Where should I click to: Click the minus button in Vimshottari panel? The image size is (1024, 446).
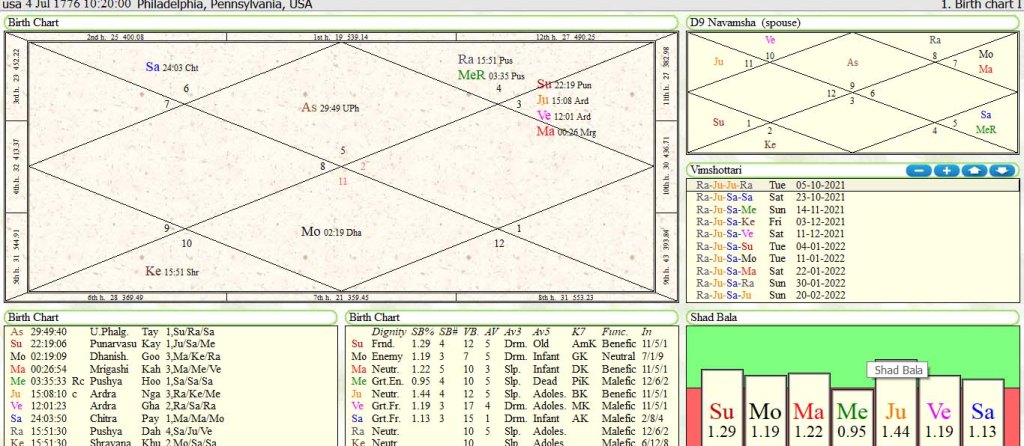(x=919, y=170)
